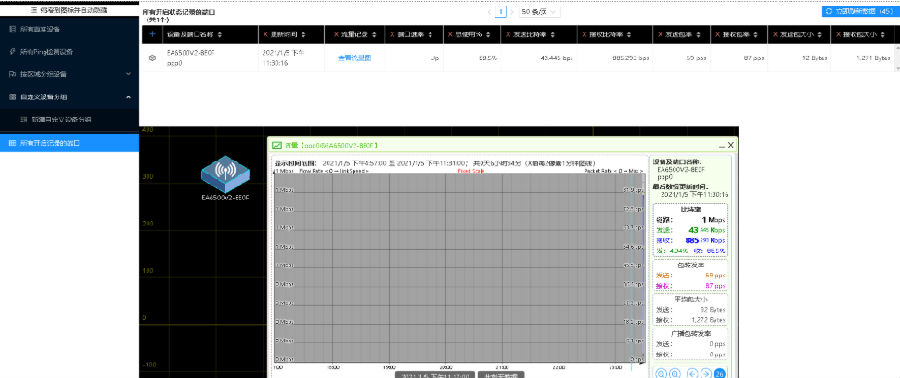Image resolution: width=900 pixels, height=378 pixels.
Task: Remove the 流量记录 column via red X
Action: 336,35
